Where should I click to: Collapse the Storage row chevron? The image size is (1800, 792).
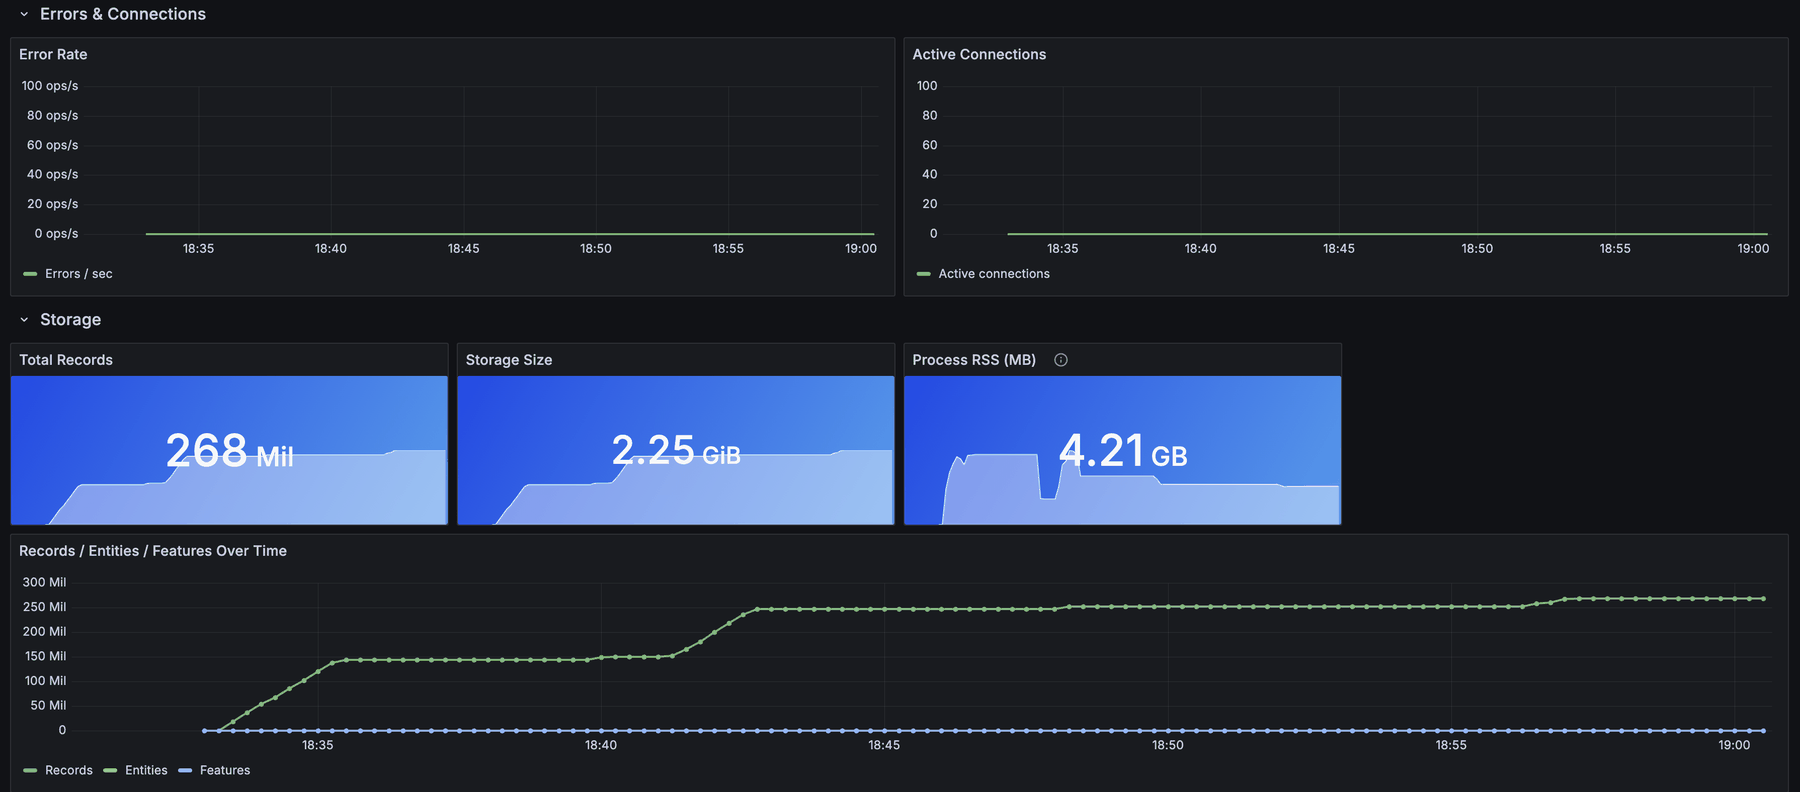pyautogui.click(x=24, y=320)
